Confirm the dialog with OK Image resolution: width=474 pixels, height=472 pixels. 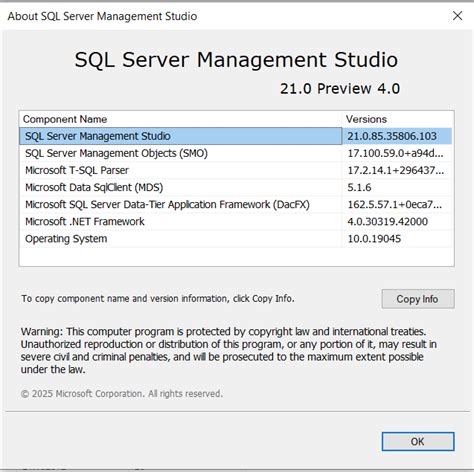[x=418, y=441]
